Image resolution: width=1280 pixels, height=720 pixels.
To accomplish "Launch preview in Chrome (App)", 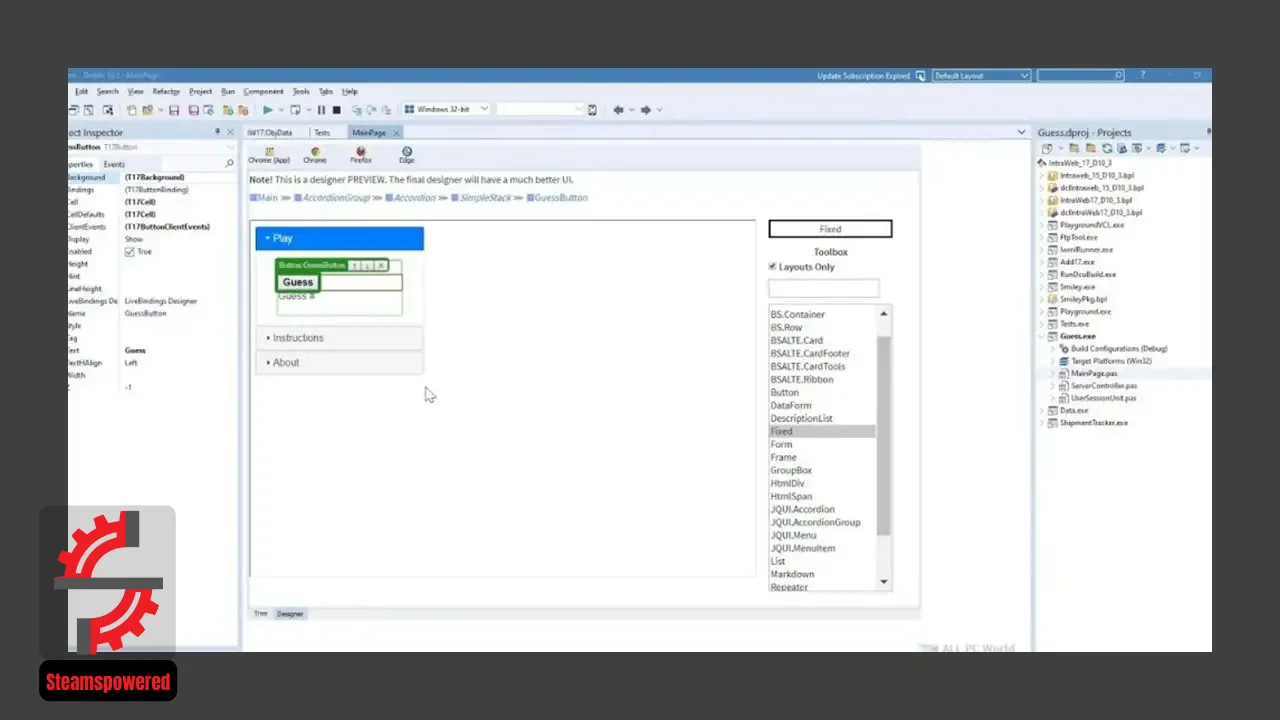I will point(268,155).
